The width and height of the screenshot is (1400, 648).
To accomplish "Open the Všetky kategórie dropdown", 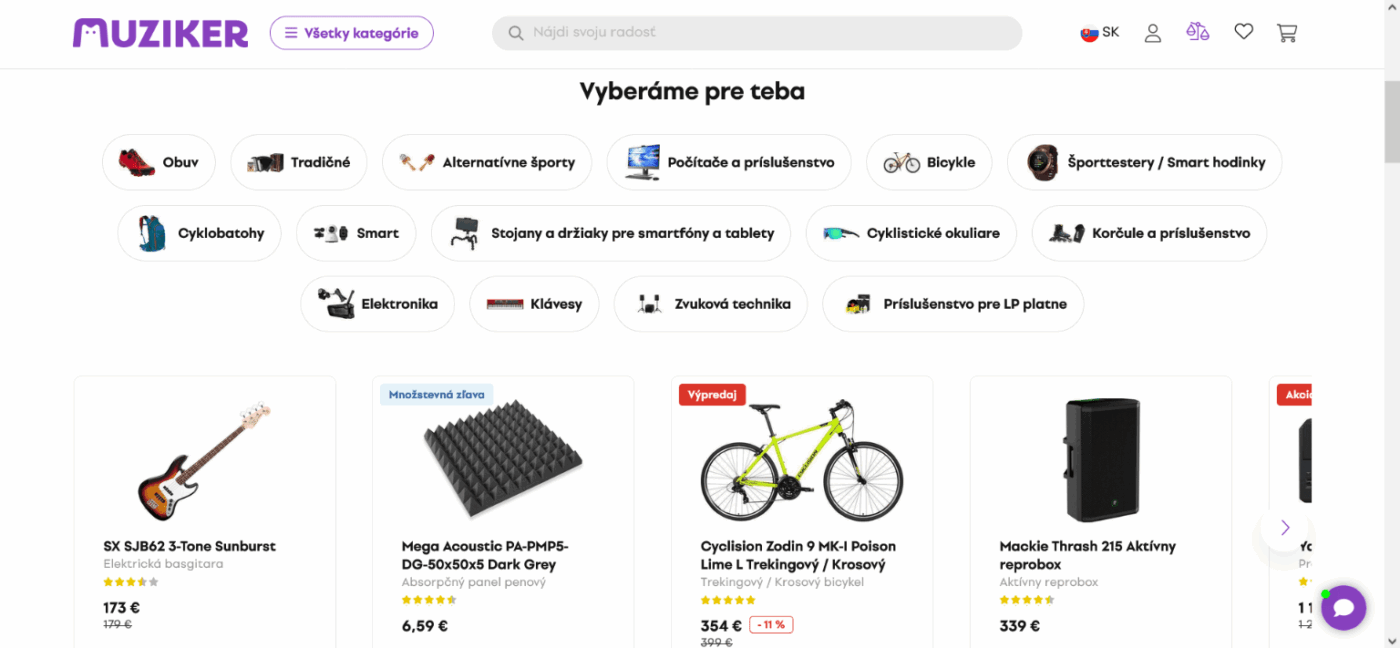I will pyautogui.click(x=351, y=32).
